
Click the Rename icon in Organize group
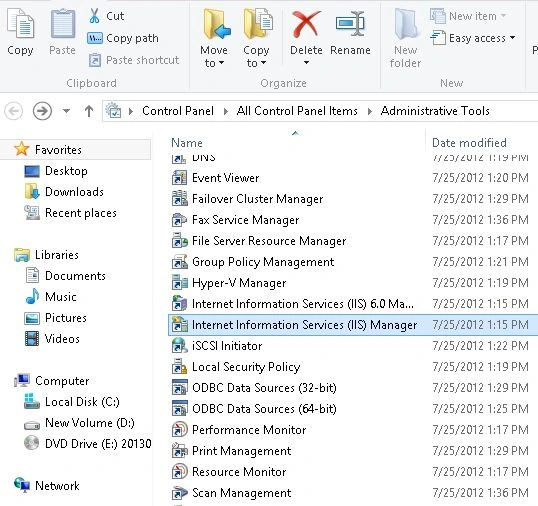[350, 24]
